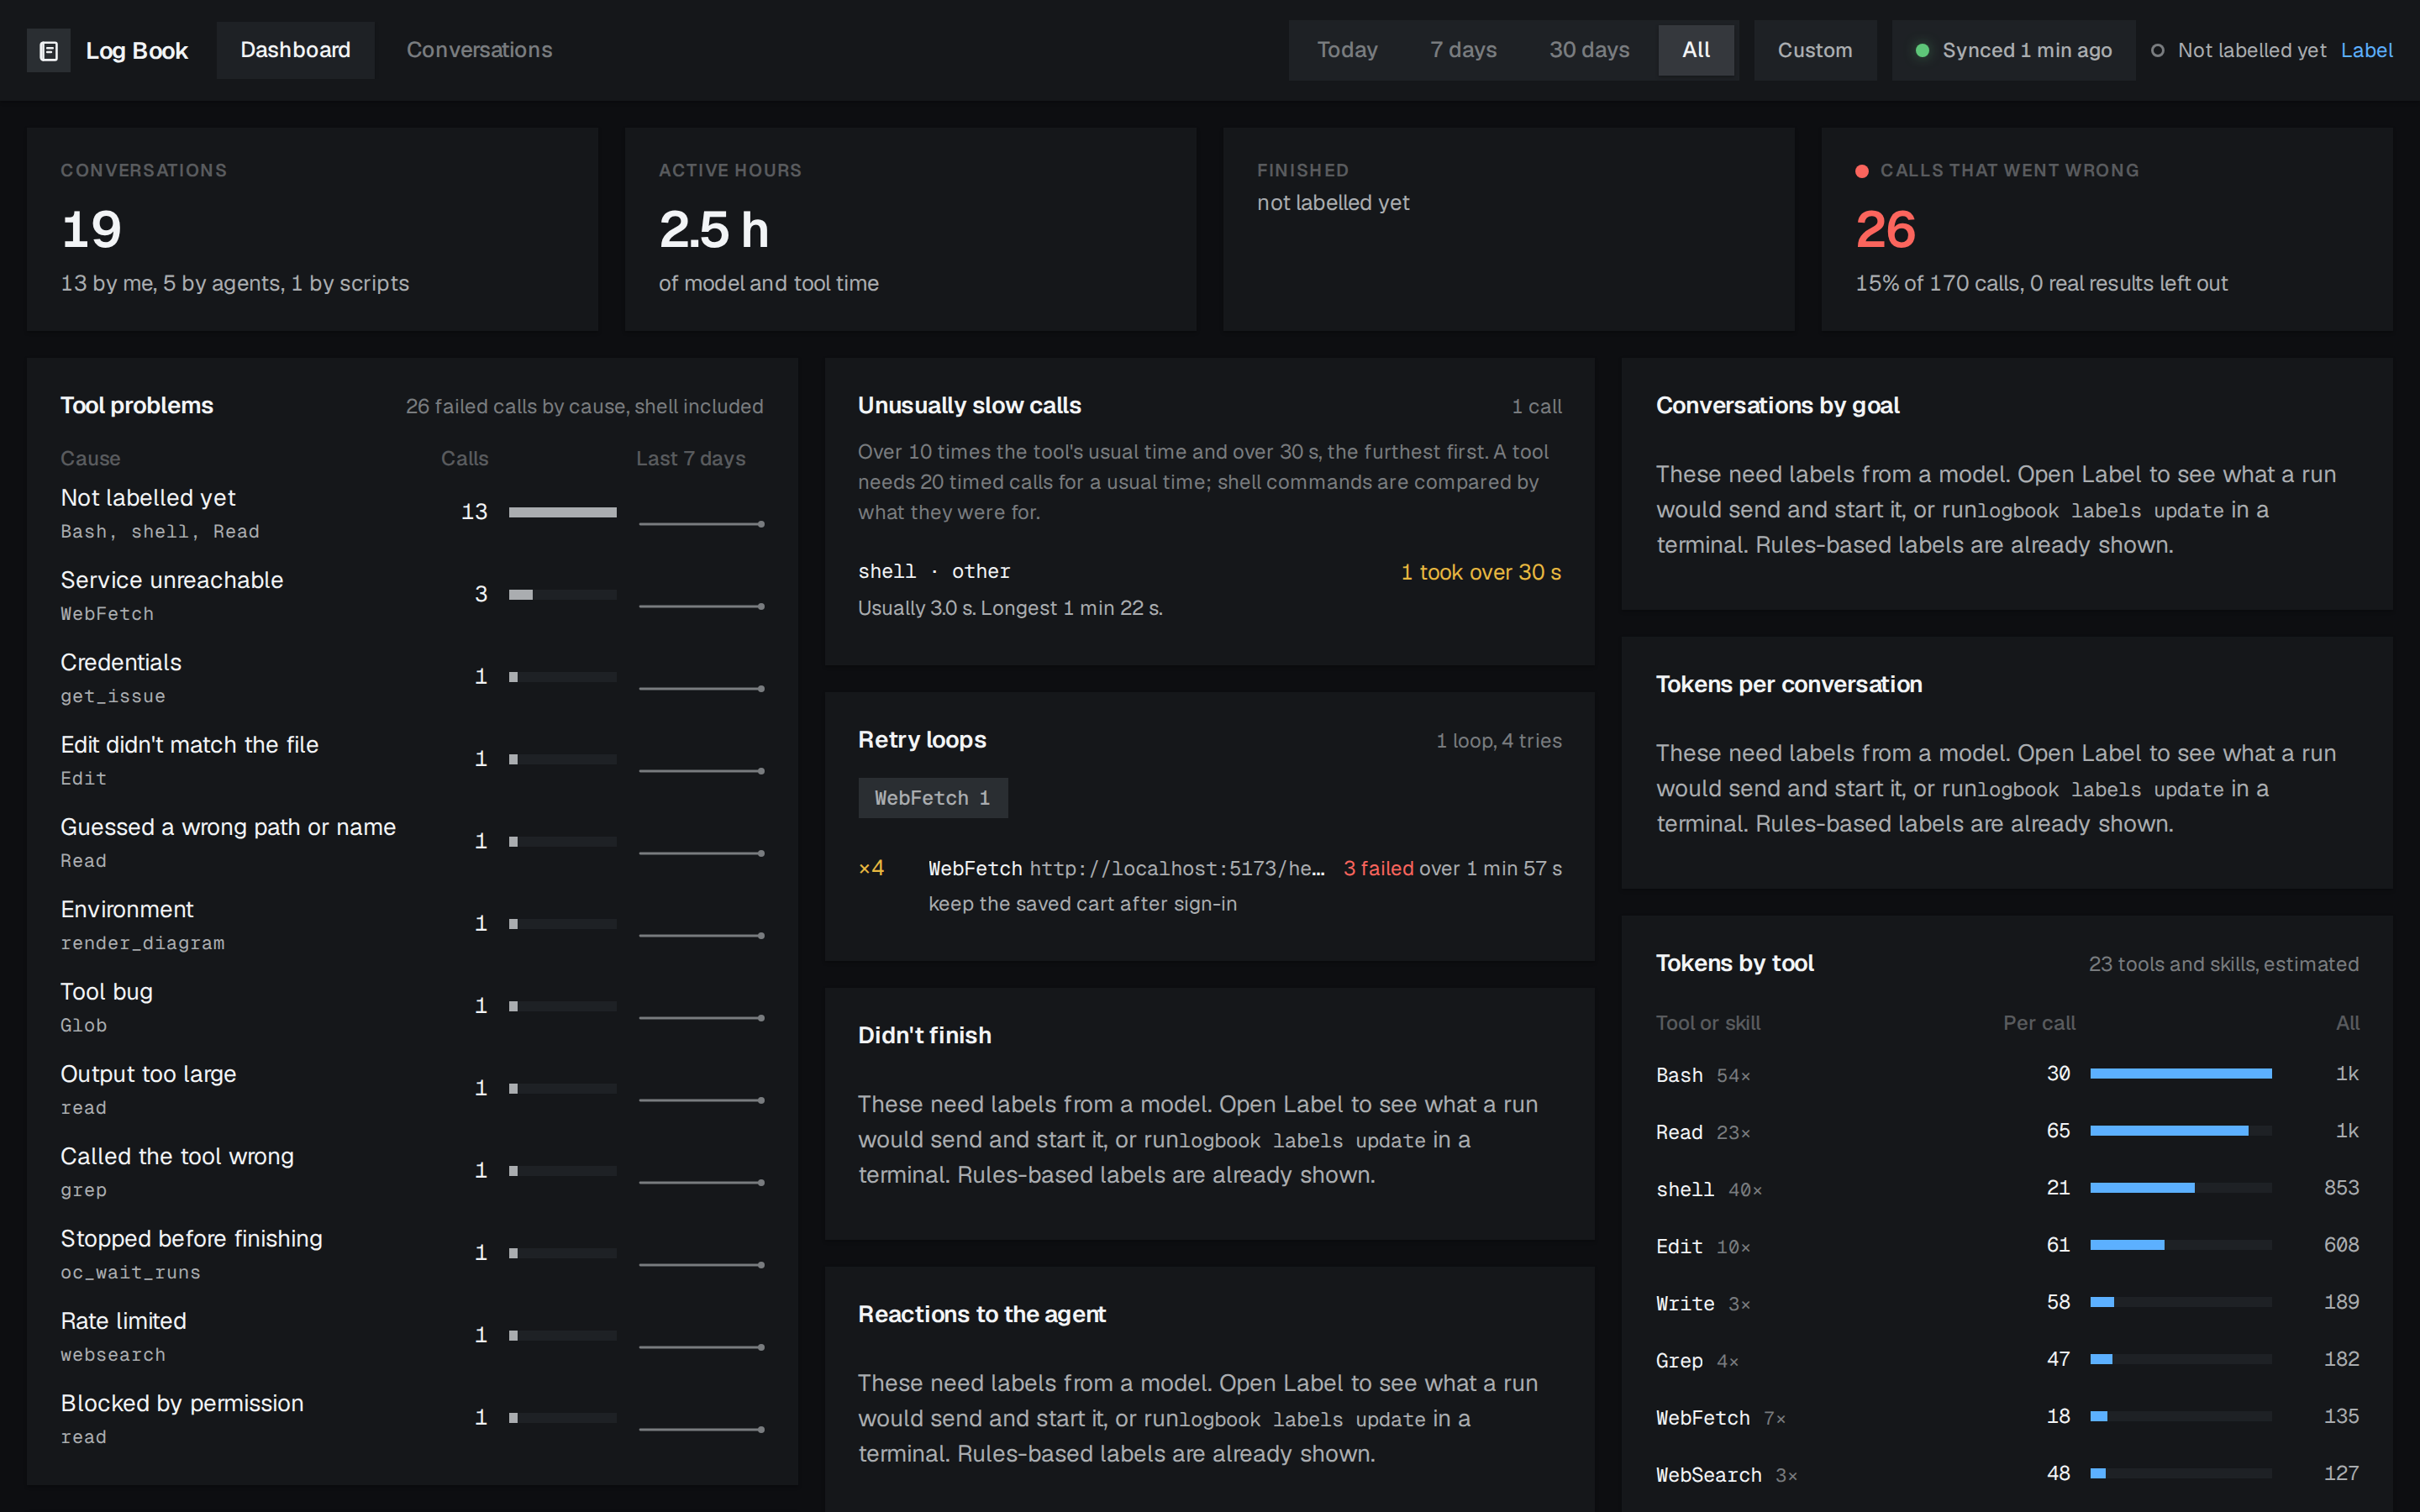Select the Service unreachable cause row
The height and width of the screenshot is (1512, 2420).
pos(412,595)
